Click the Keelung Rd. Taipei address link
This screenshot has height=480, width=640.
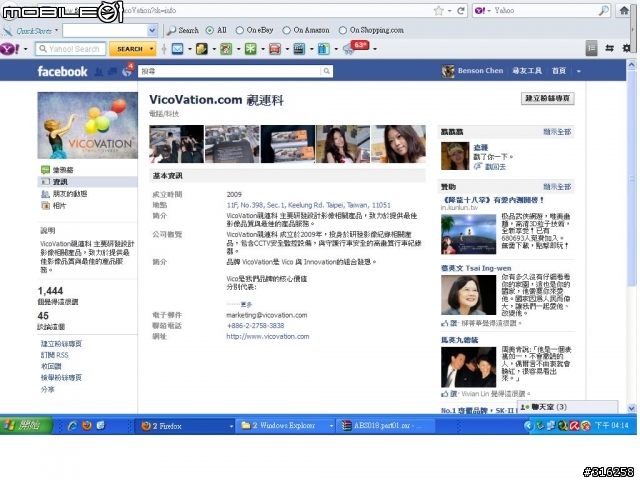click(309, 205)
